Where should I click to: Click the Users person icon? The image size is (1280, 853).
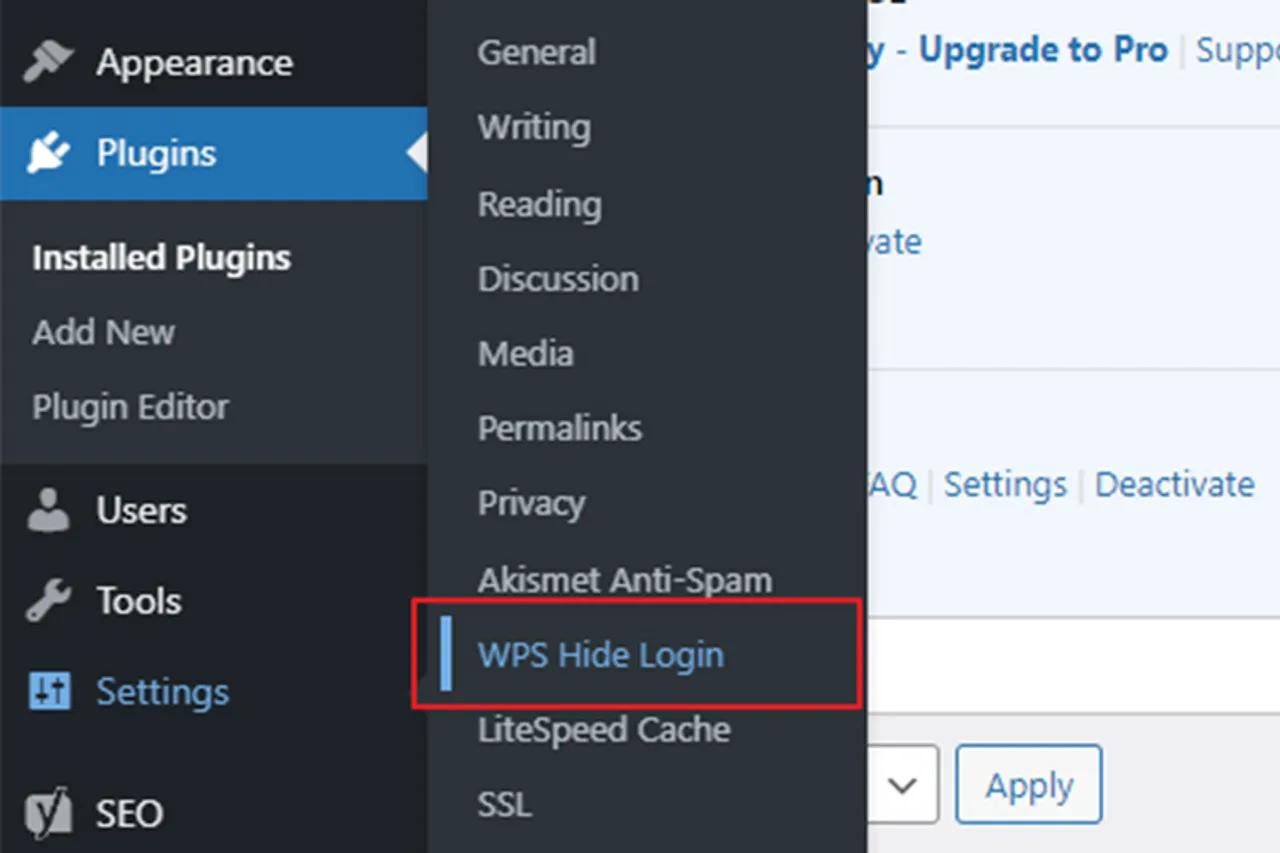click(x=48, y=510)
